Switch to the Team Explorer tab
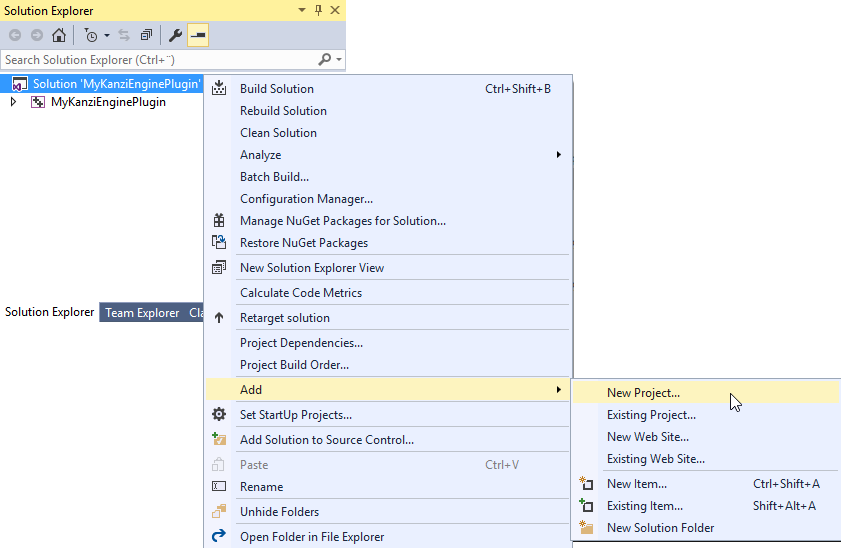 coord(142,313)
